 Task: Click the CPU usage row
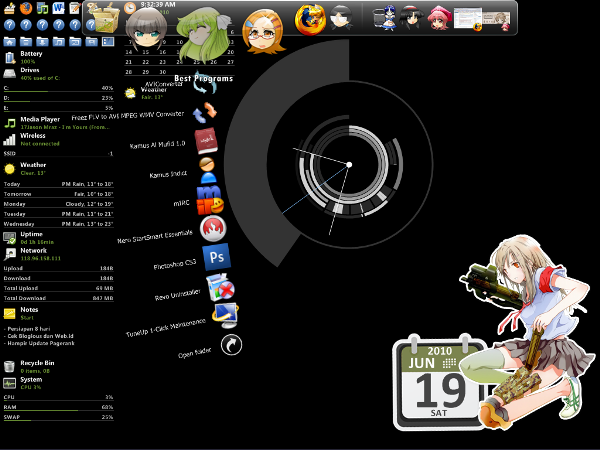coord(59,398)
